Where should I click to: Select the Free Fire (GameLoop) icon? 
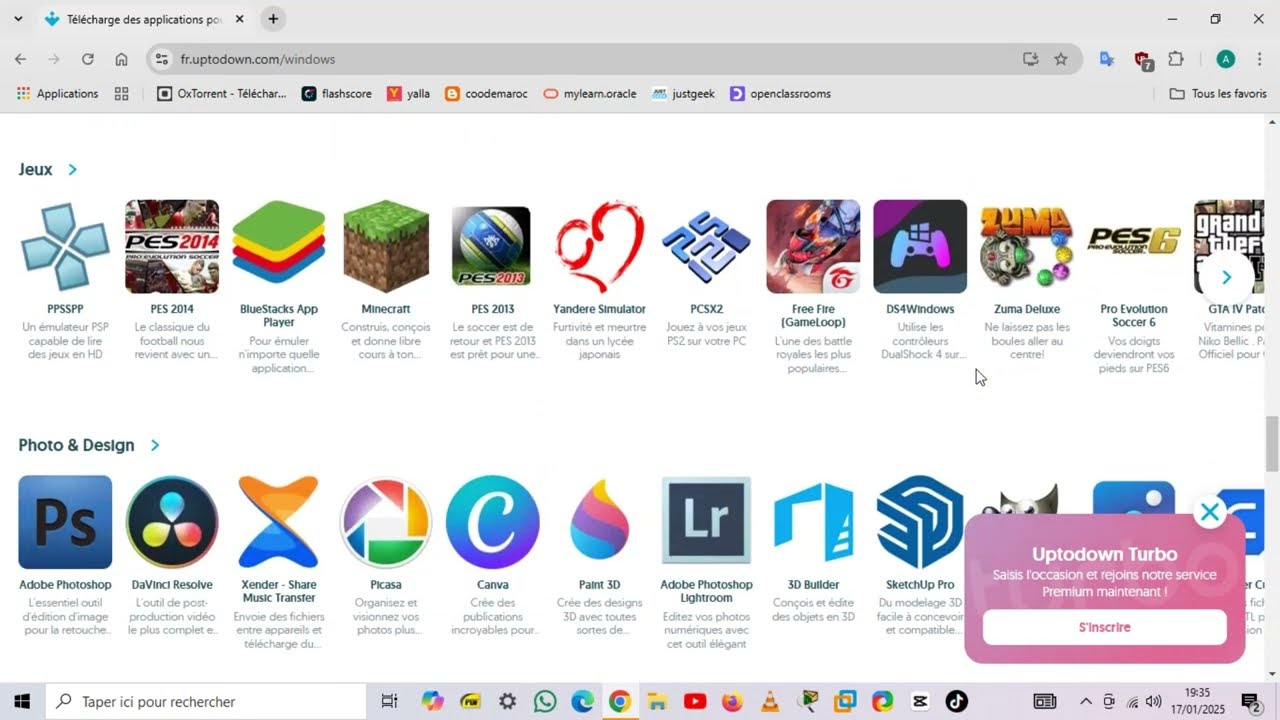(x=813, y=247)
